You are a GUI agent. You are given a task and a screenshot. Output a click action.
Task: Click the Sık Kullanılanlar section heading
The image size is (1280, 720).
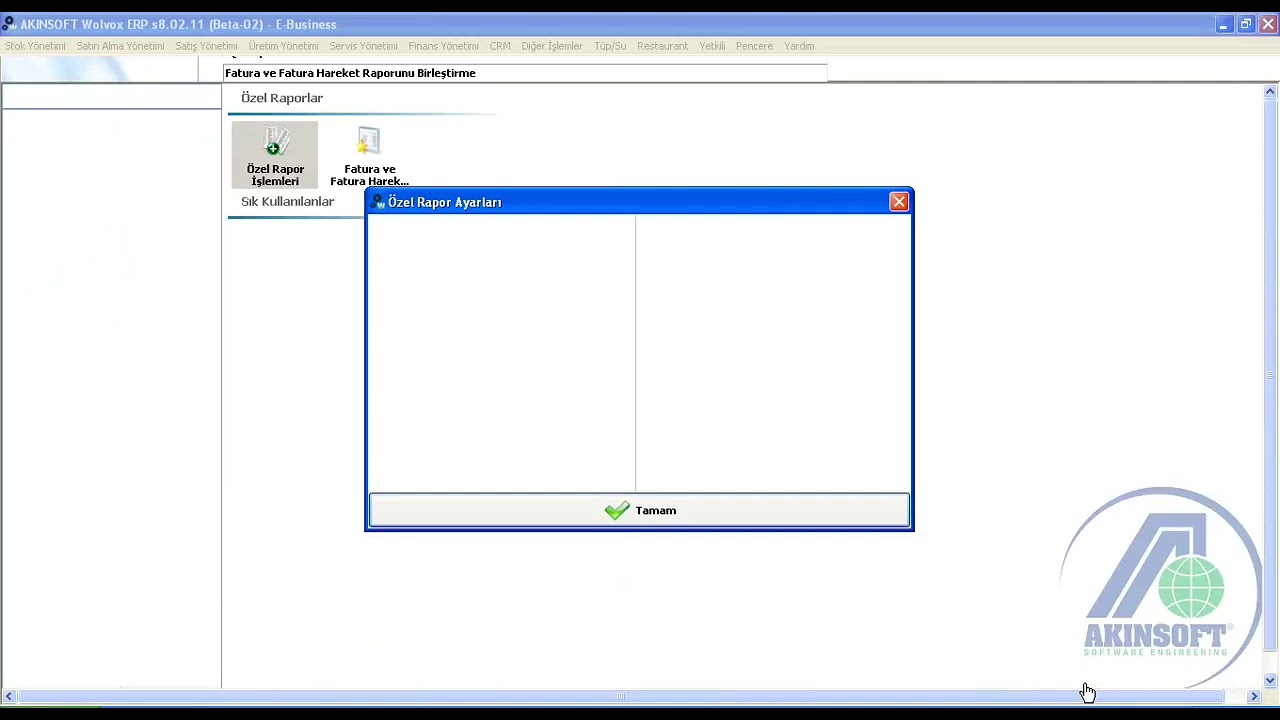coord(287,202)
